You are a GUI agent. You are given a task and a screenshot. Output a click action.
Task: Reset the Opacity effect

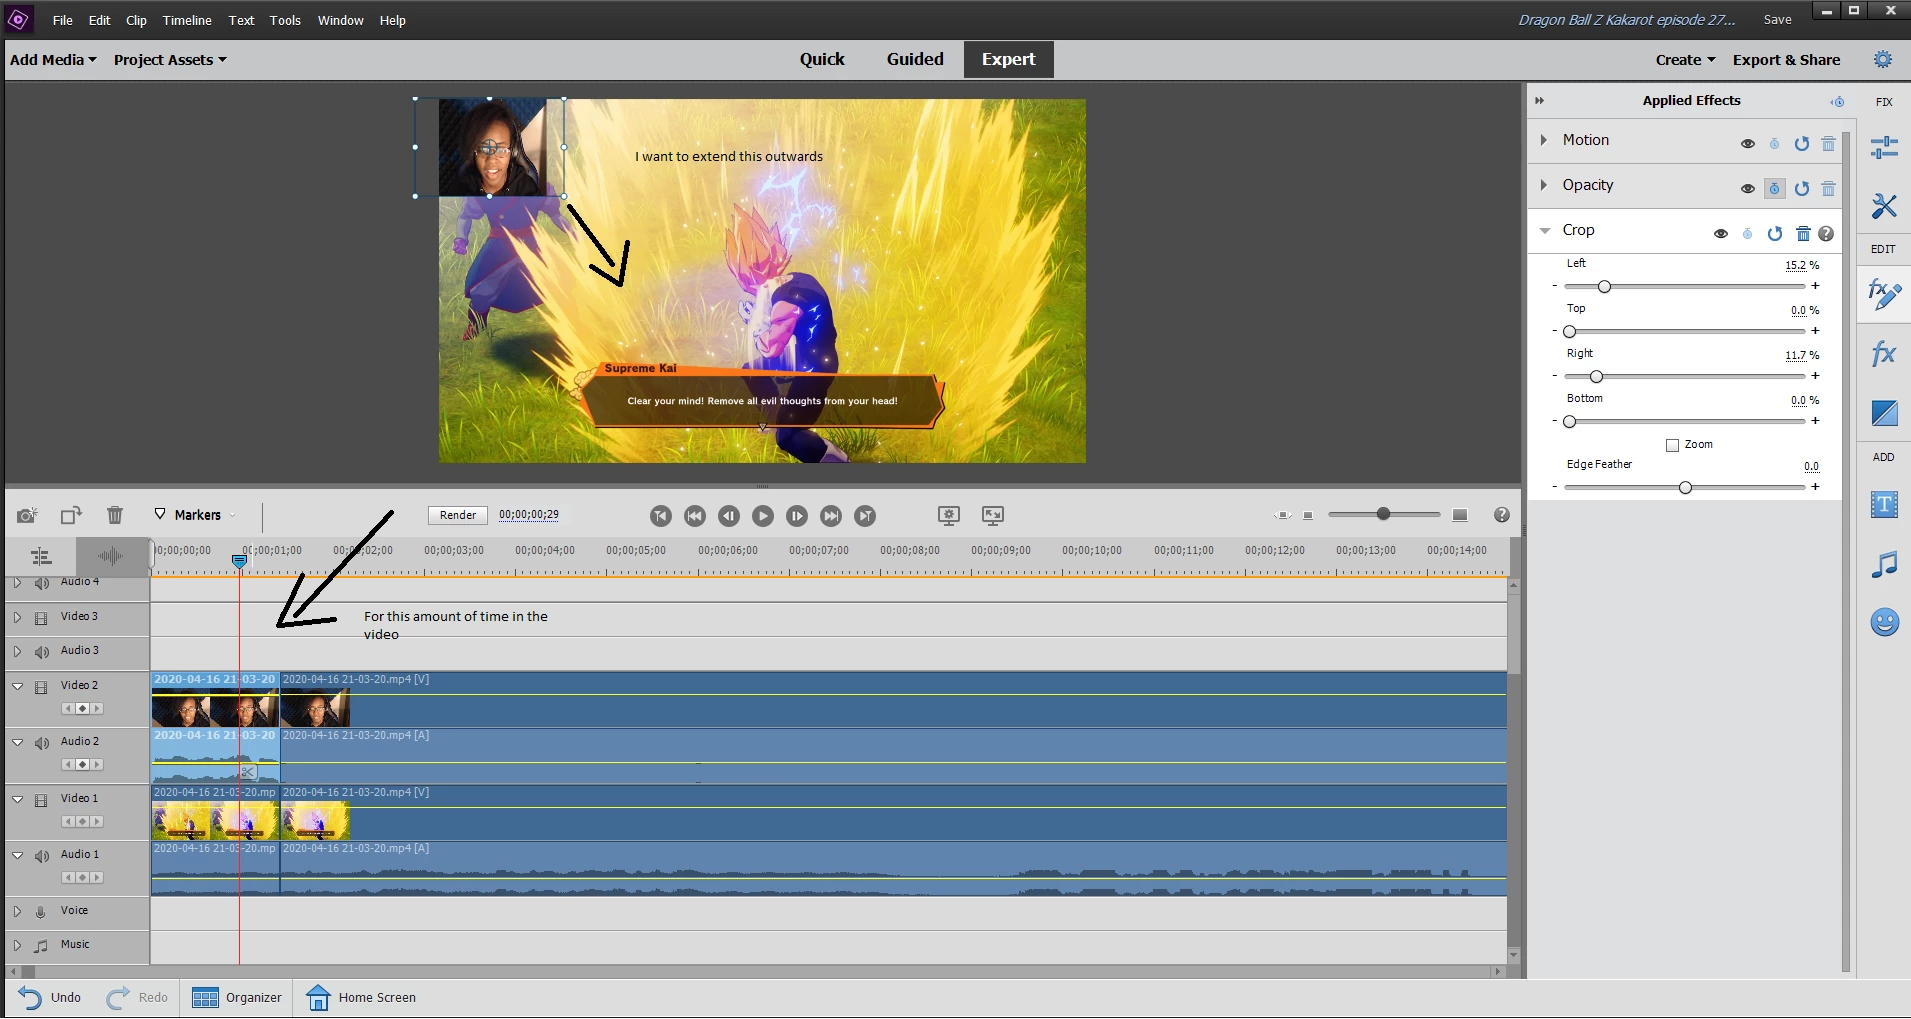(x=1802, y=189)
